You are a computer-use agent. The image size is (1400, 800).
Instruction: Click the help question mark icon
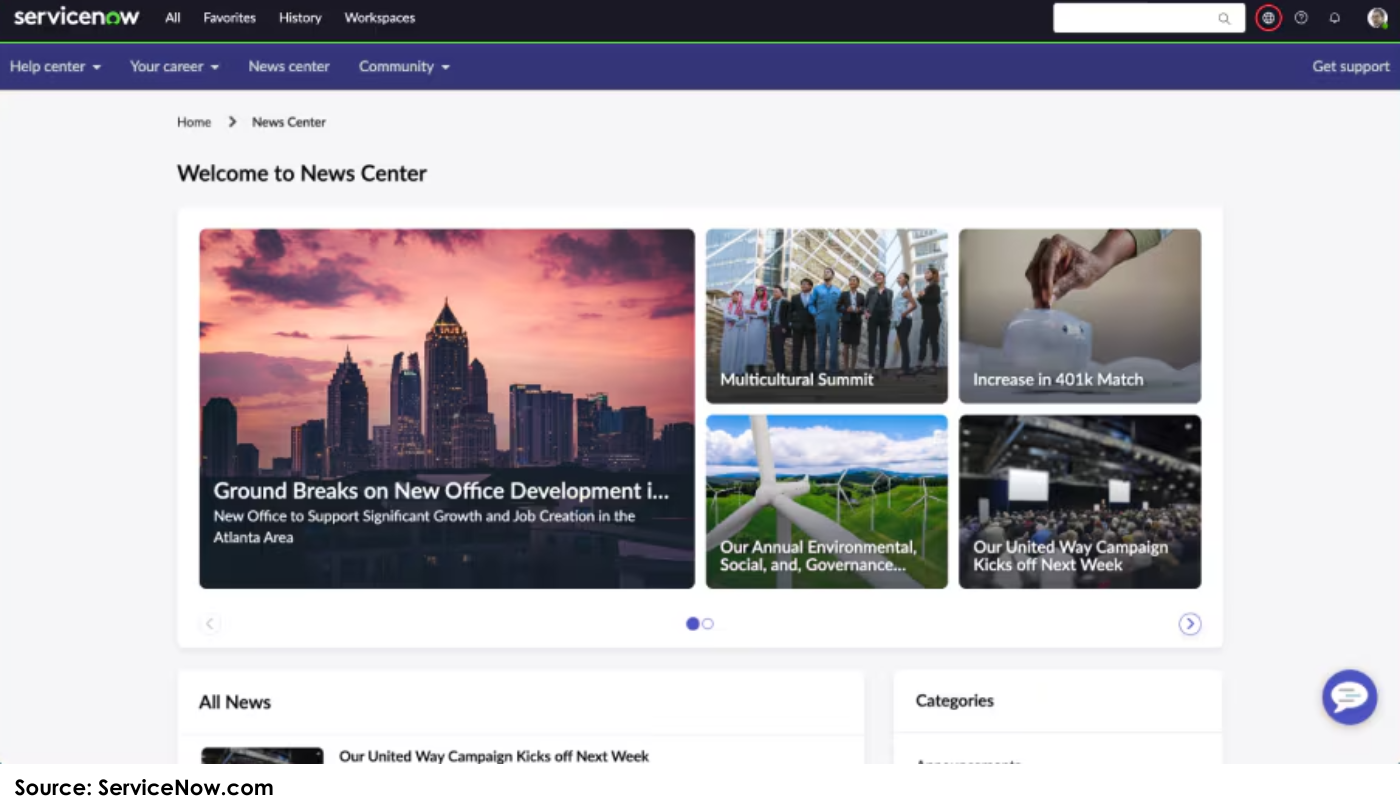(x=1301, y=17)
